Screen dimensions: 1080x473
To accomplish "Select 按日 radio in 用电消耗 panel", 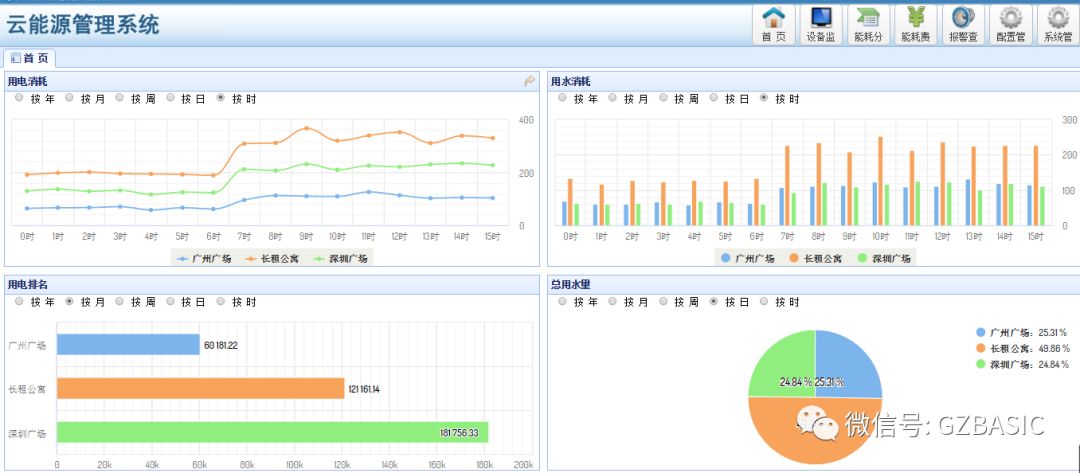I will (x=171, y=98).
